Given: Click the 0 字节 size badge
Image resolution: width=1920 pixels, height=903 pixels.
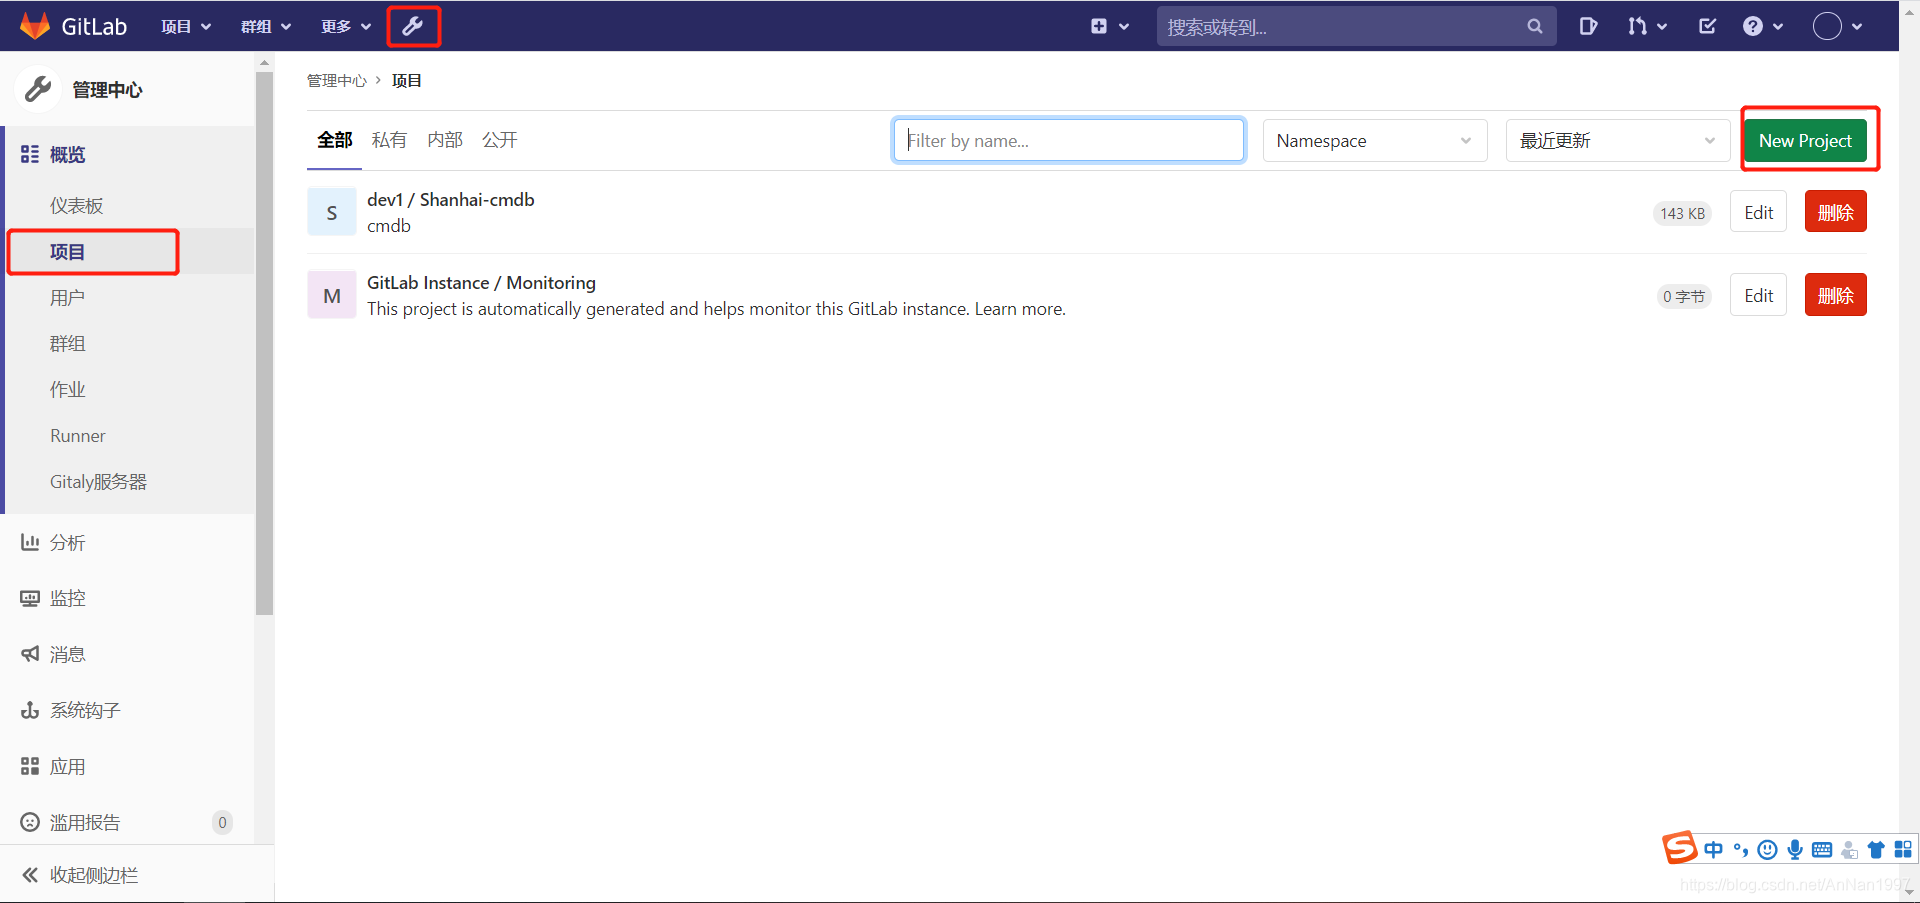Looking at the screenshot, I should click(x=1683, y=296).
